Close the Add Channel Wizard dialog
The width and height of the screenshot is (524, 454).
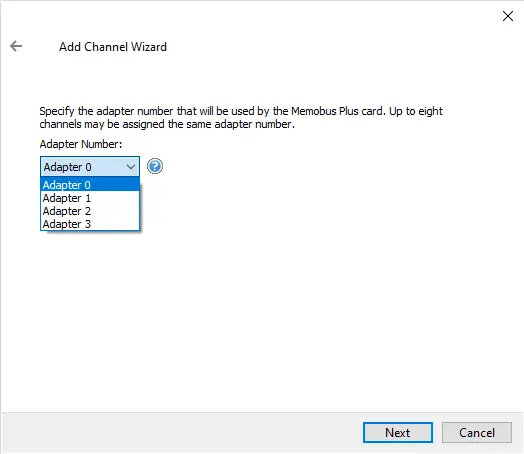click(x=508, y=16)
